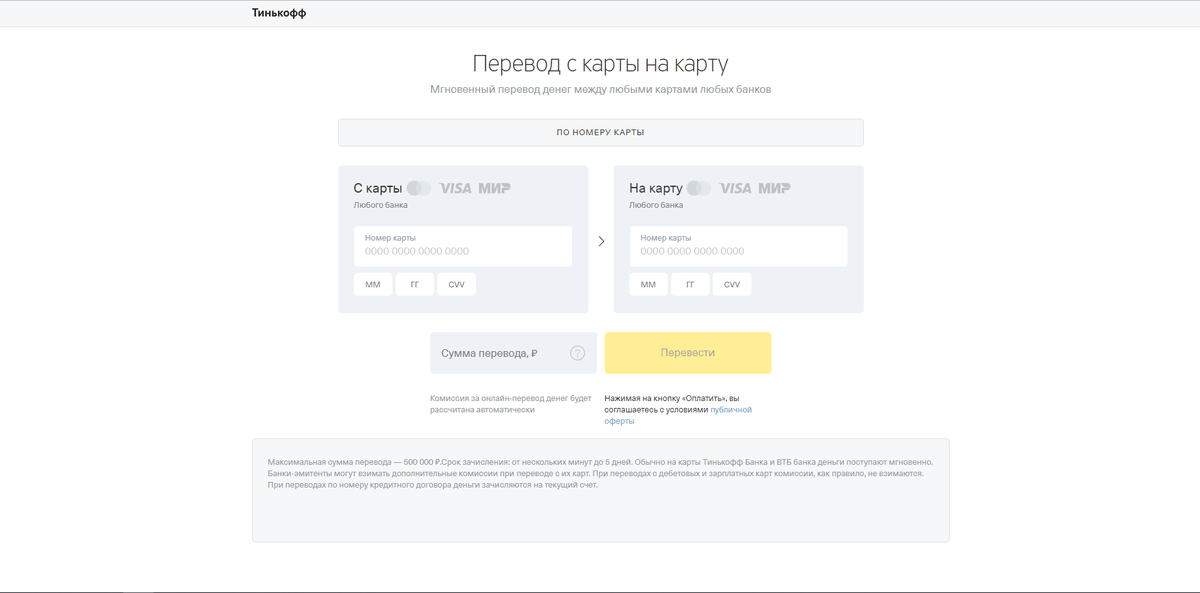Click the На карту heading
The width and height of the screenshot is (1200, 593).
point(656,188)
